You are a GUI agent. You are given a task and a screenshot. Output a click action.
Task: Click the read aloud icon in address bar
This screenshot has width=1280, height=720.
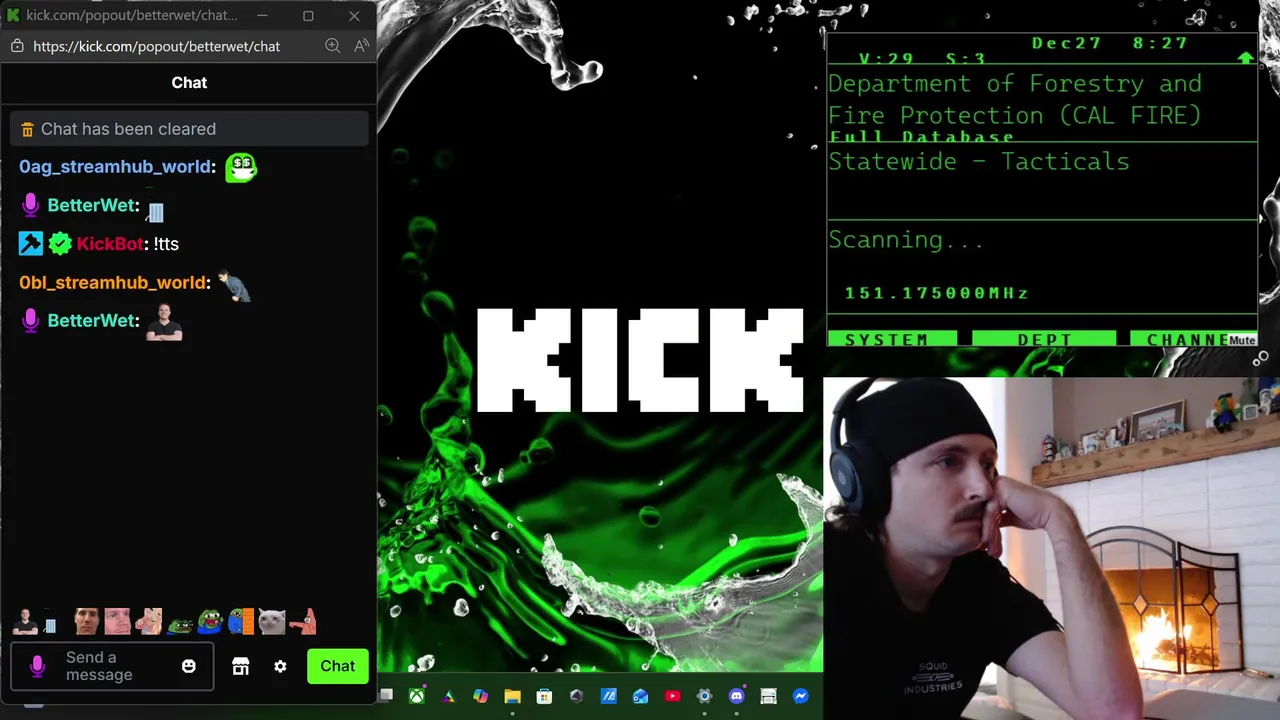point(361,46)
